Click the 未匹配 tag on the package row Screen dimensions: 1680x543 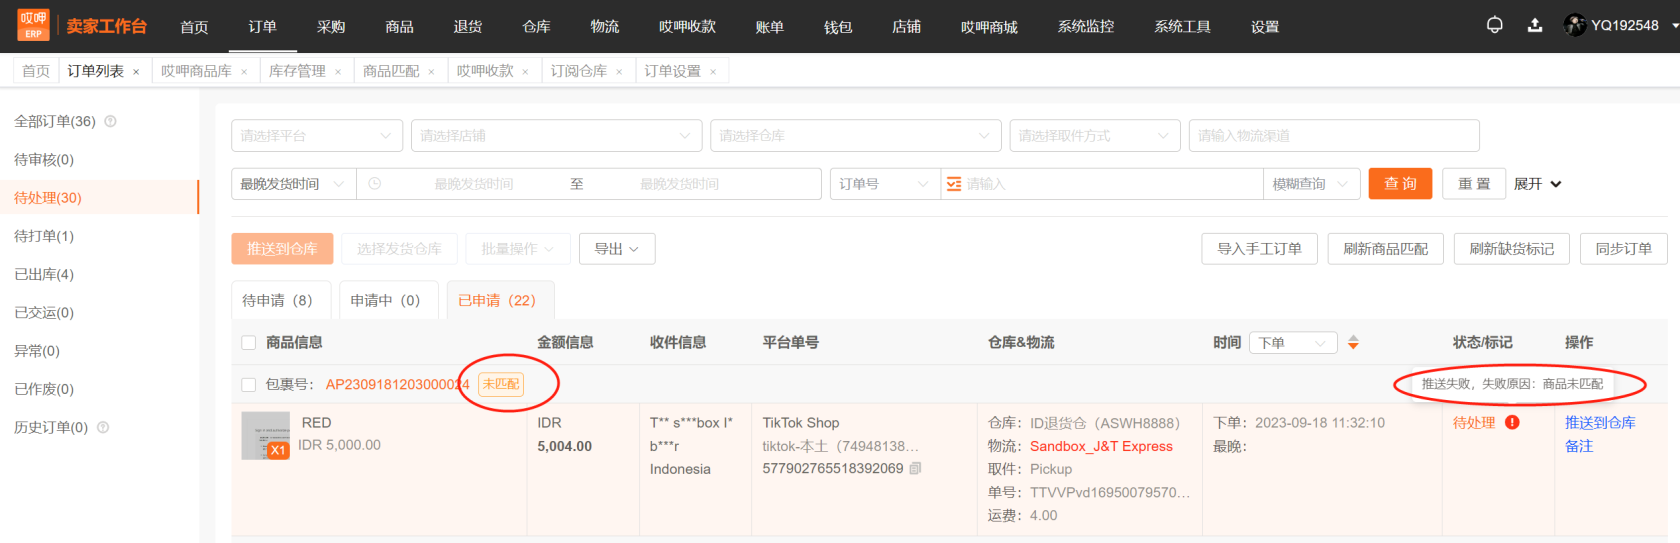tap(501, 384)
